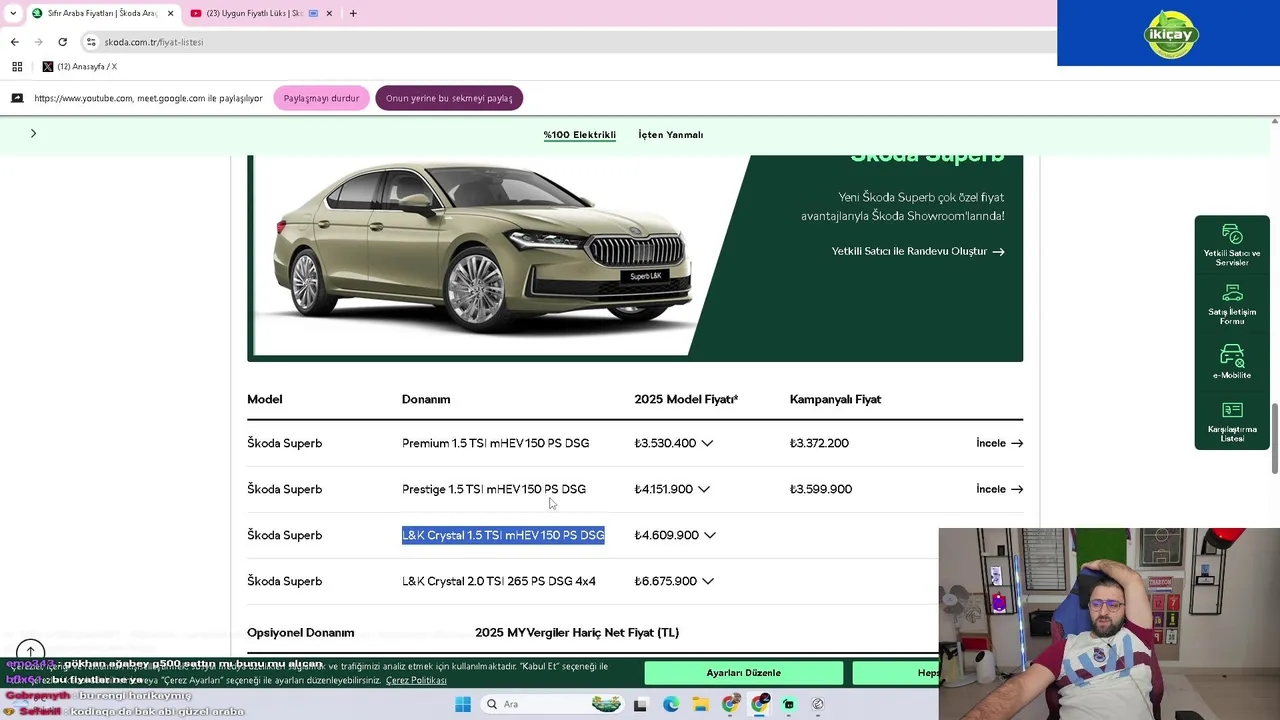Open the first Chrome profile taskbar icon
The width and height of the screenshot is (1280, 720).
(730, 704)
